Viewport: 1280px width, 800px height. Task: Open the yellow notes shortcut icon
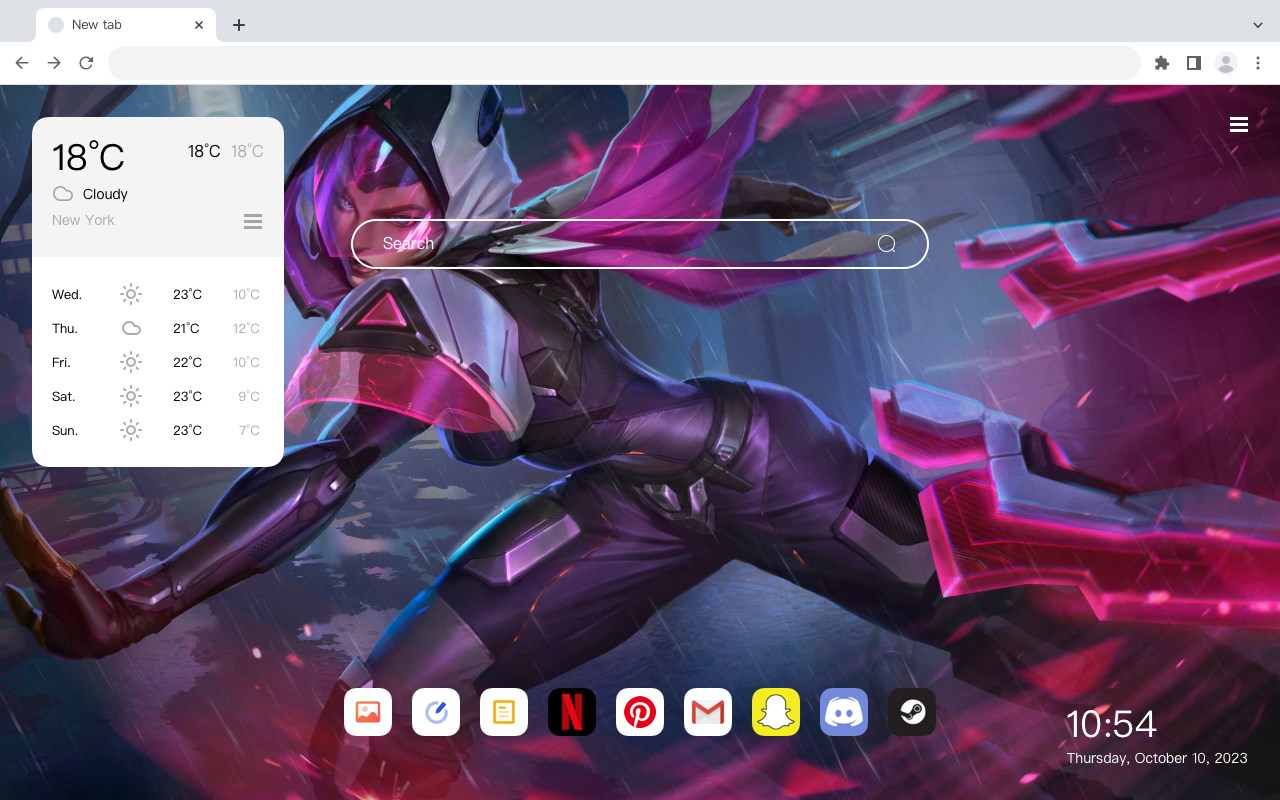click(x=504, y=712)
